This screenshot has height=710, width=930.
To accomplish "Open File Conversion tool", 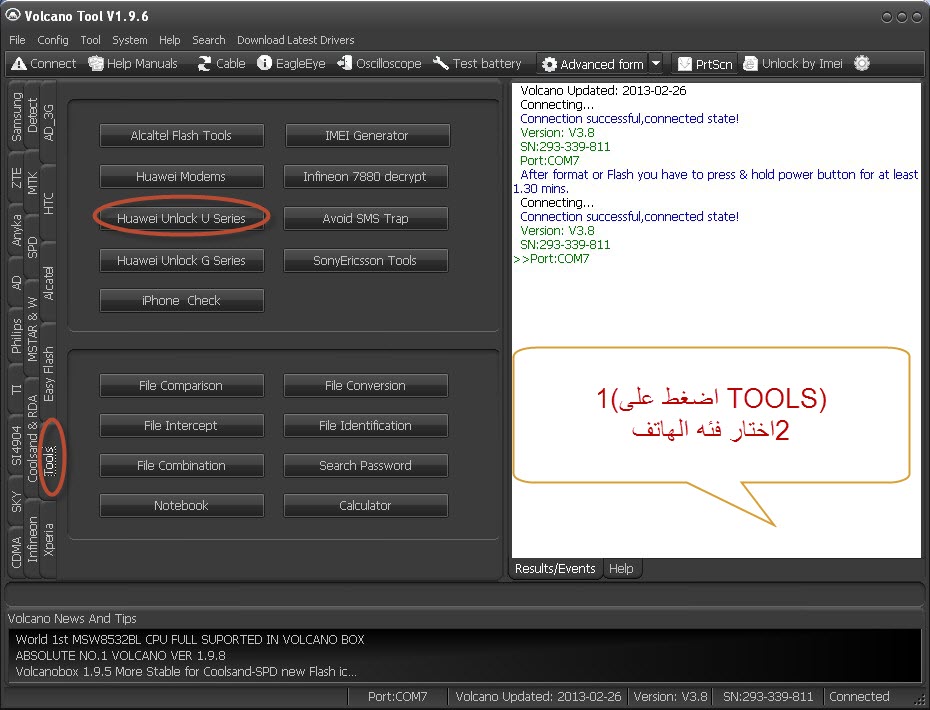I will click(365, 386).
